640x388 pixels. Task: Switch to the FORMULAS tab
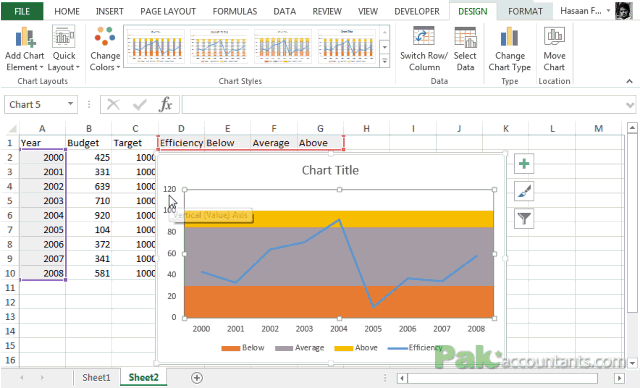click(235, 11)
